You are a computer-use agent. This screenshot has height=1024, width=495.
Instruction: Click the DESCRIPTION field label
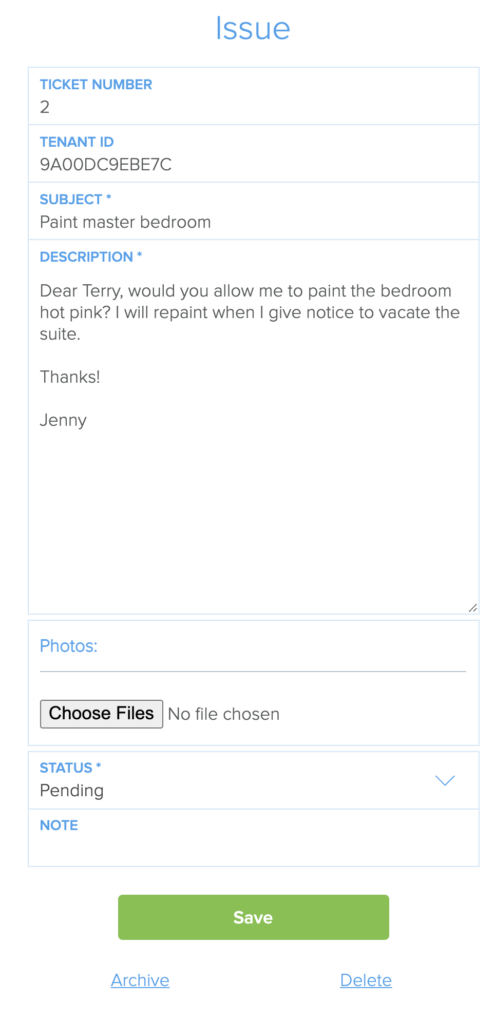(91, 257)
